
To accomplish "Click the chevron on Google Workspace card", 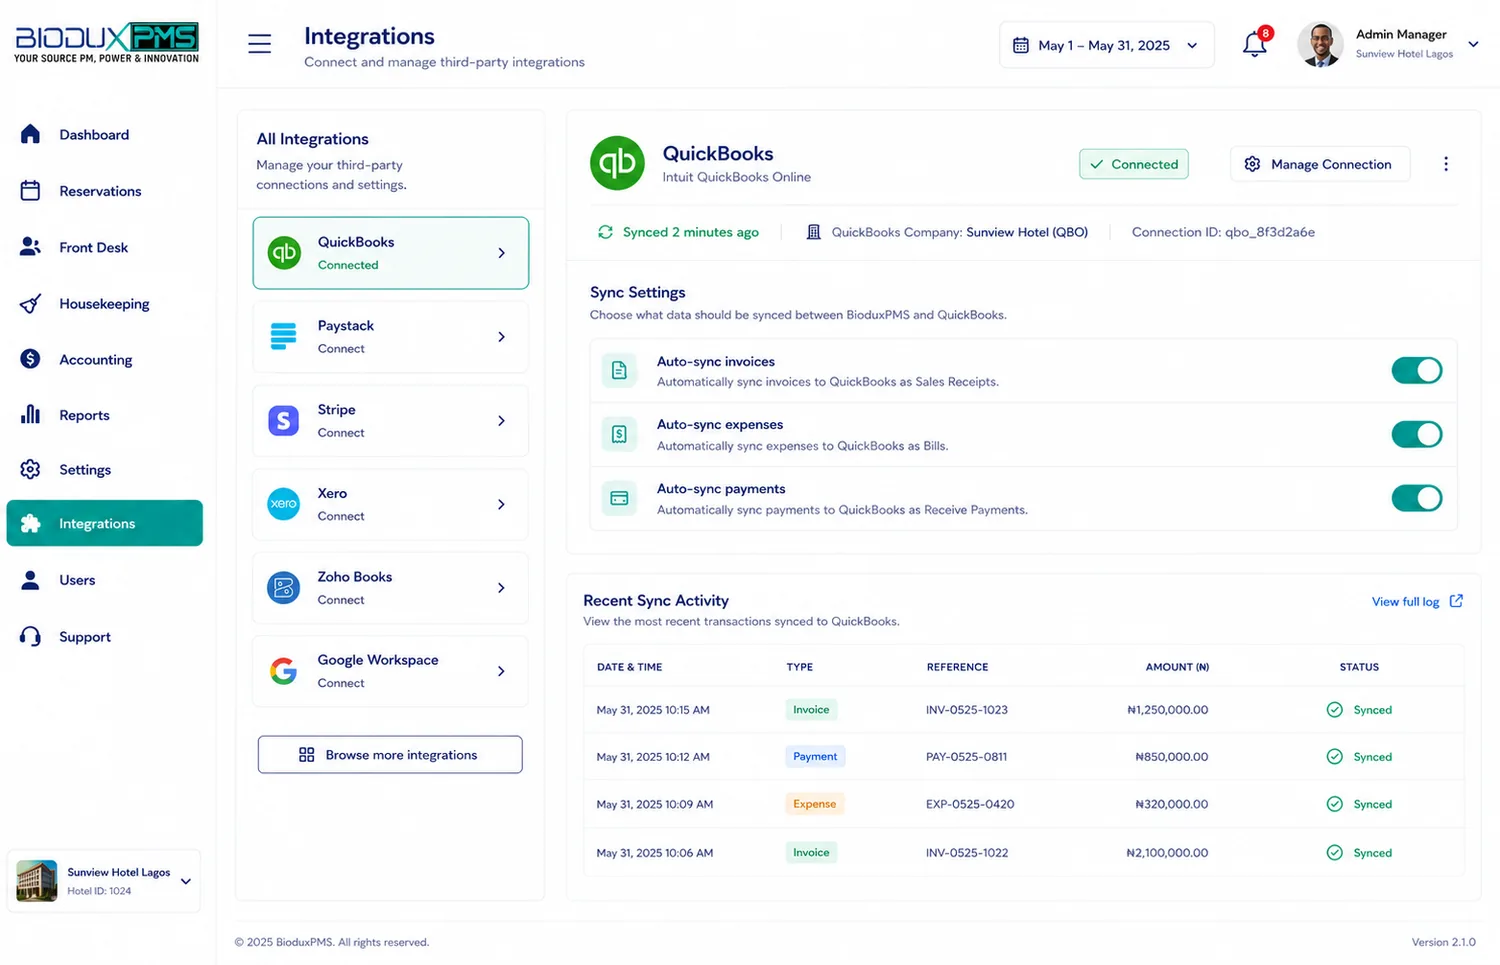I will (502, 671).
